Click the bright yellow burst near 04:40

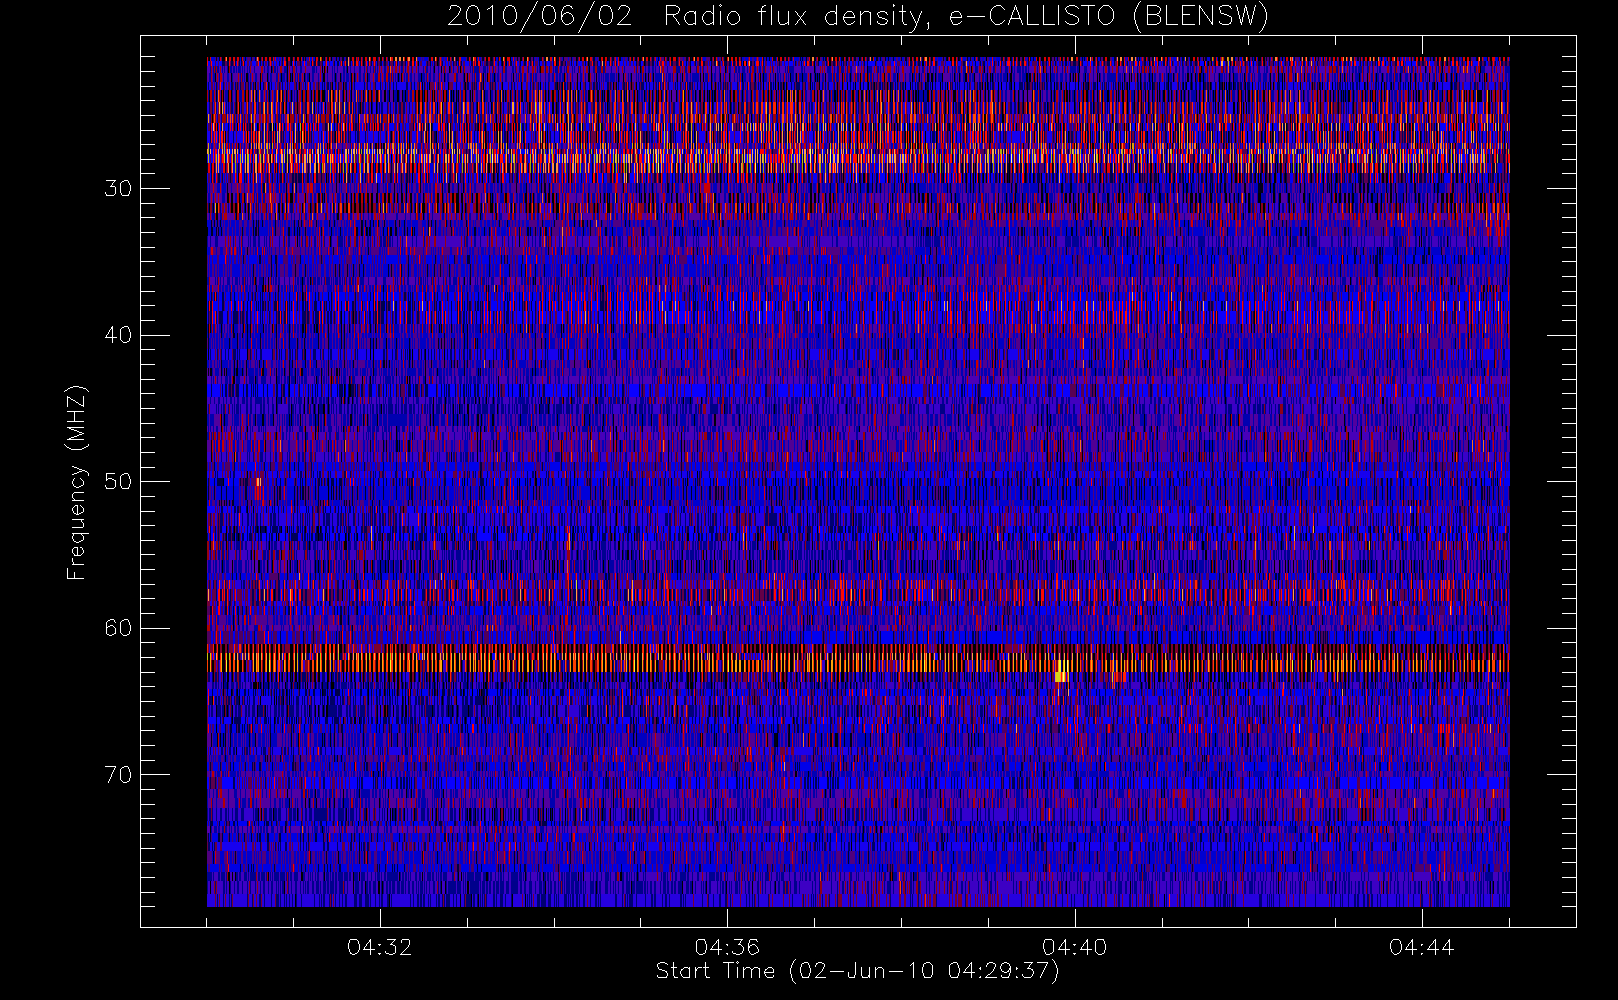click(x=1061, y=671)
